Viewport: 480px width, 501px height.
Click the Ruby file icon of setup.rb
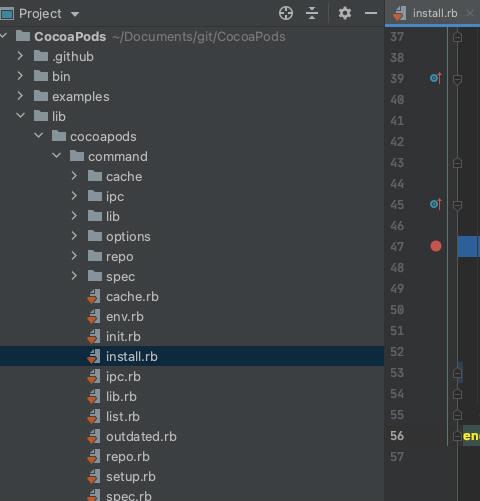pyautogui.click(x=93, y=476)
